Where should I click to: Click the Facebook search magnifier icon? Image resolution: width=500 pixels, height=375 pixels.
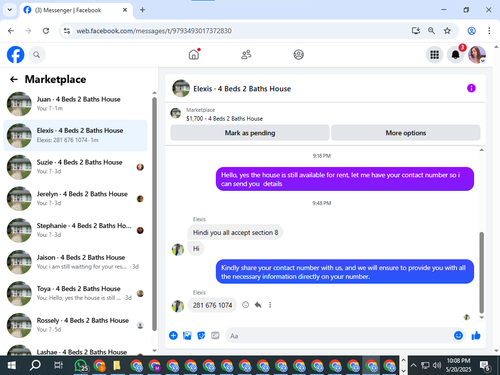tap(37, 55)
